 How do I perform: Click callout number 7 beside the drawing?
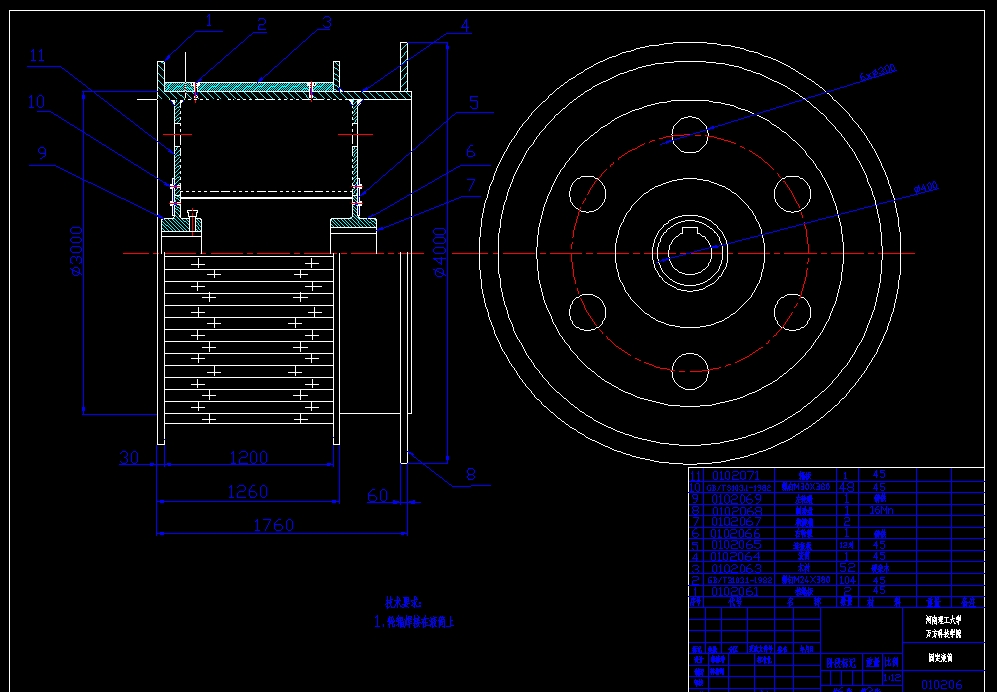tap(471, 185)
